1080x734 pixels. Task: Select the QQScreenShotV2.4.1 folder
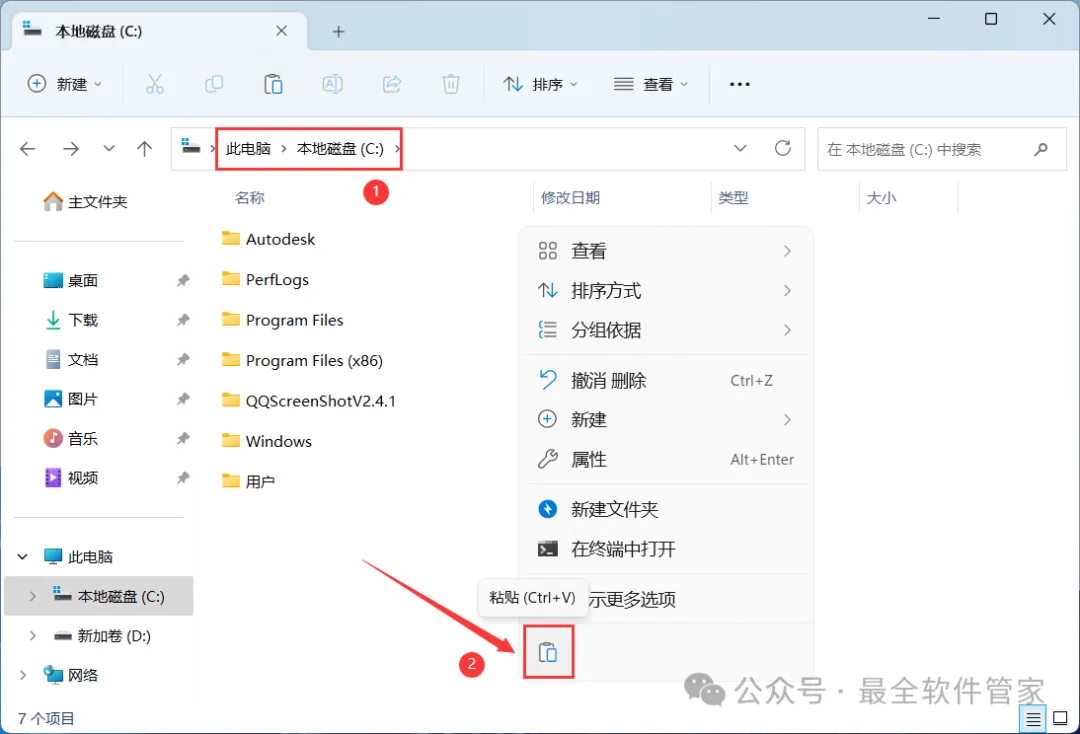coord(309,401)
